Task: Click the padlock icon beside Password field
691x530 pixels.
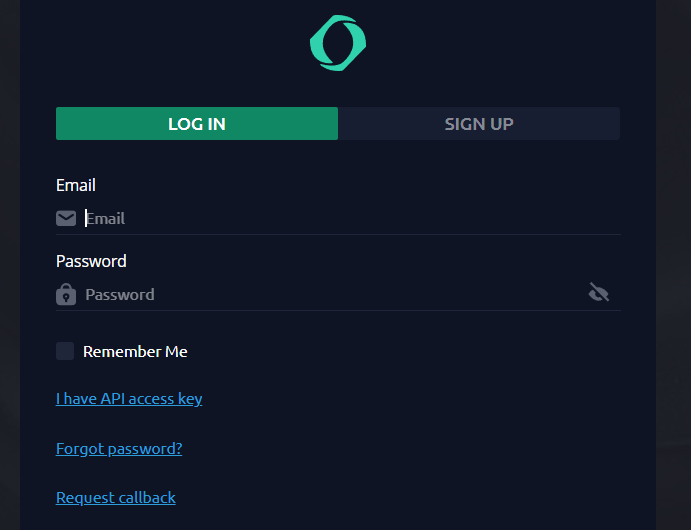Action: (x=66, y=294)
